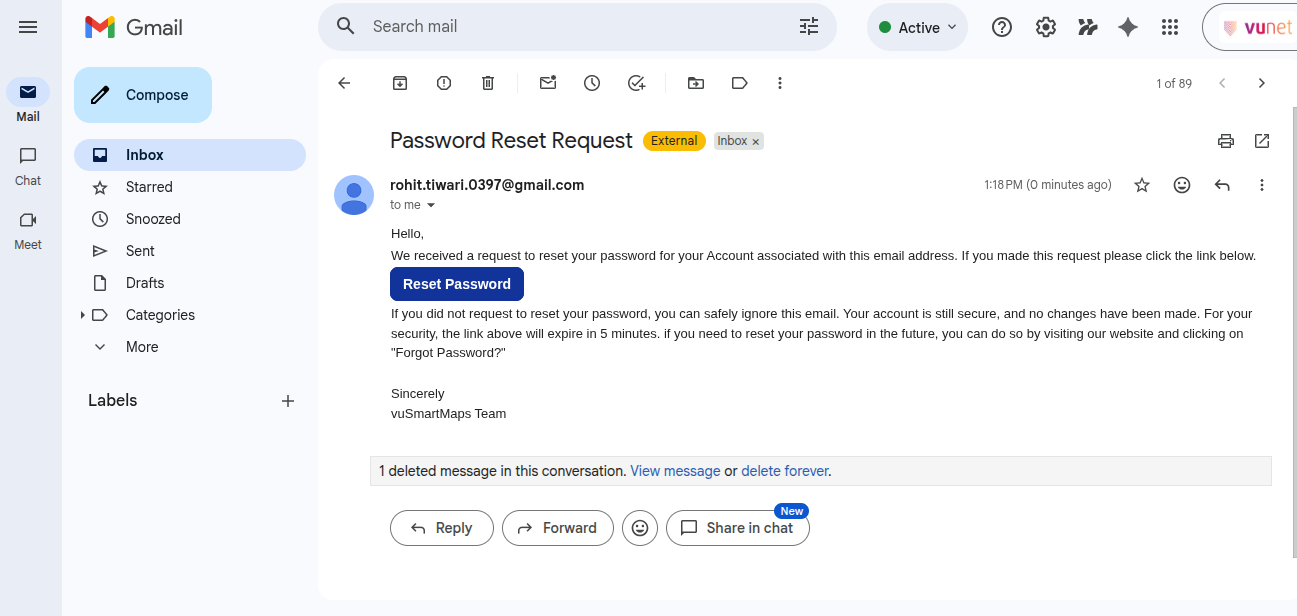Focus the Search mail field
This screenshot has width=1297, height=616.
tap(577, 27)
